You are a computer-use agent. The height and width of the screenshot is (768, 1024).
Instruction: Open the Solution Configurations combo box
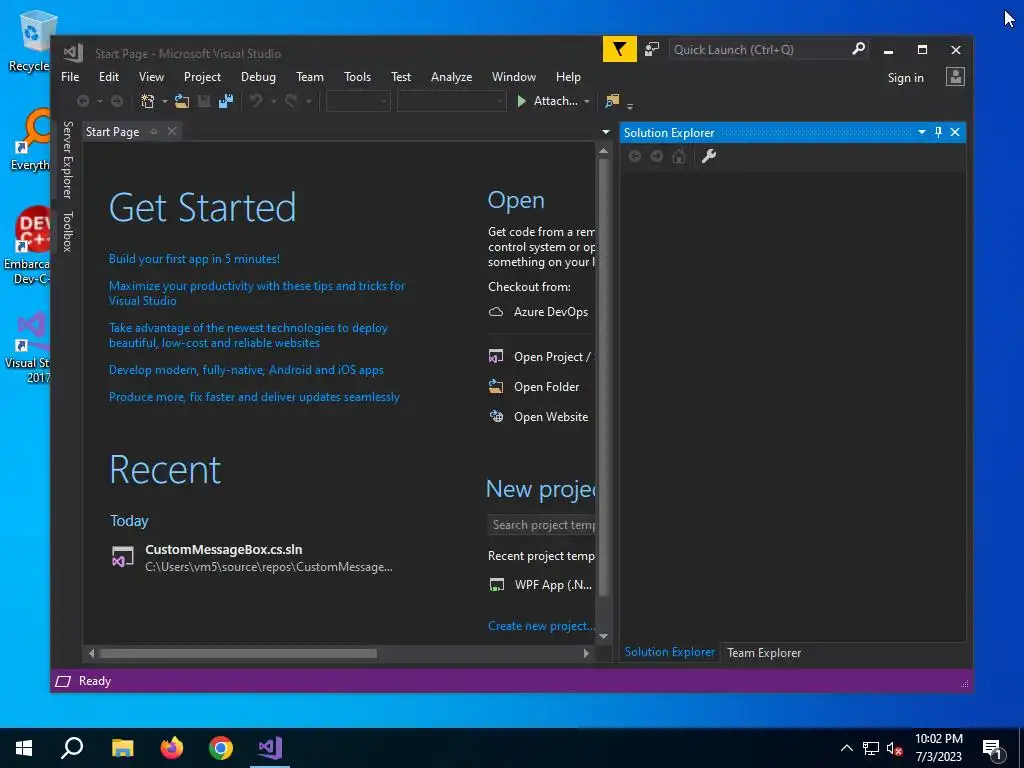(358, 101)
